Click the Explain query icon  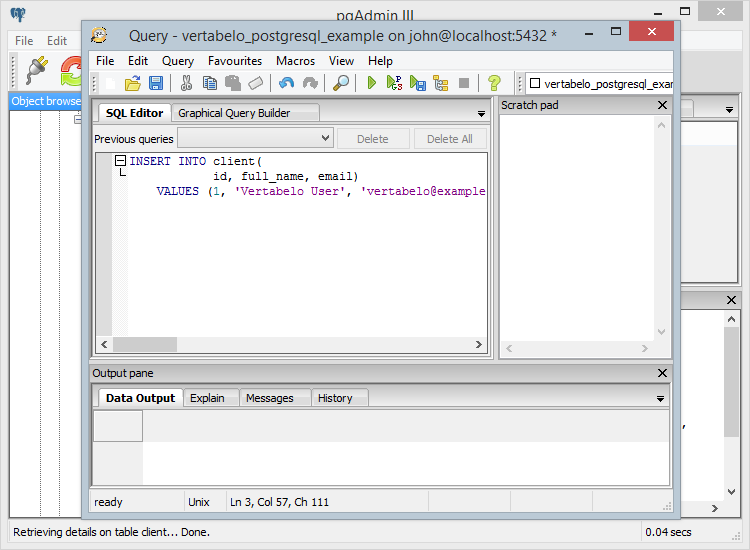tap(440, 83)
